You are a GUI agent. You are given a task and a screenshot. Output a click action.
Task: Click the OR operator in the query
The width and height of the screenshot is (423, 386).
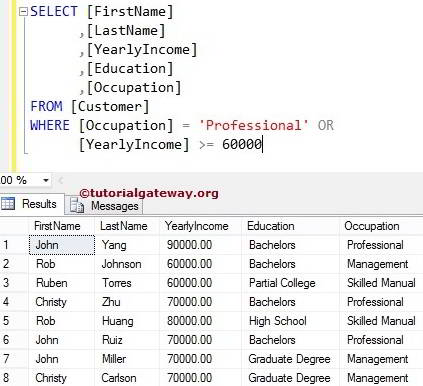(326, 126)
